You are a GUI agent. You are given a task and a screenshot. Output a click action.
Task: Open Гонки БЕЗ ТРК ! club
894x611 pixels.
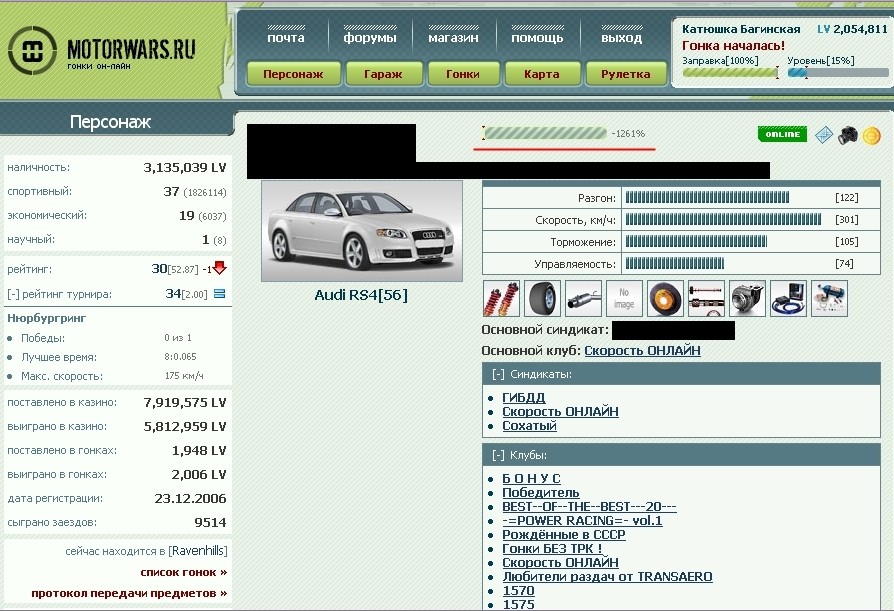(x=552, y=548)
